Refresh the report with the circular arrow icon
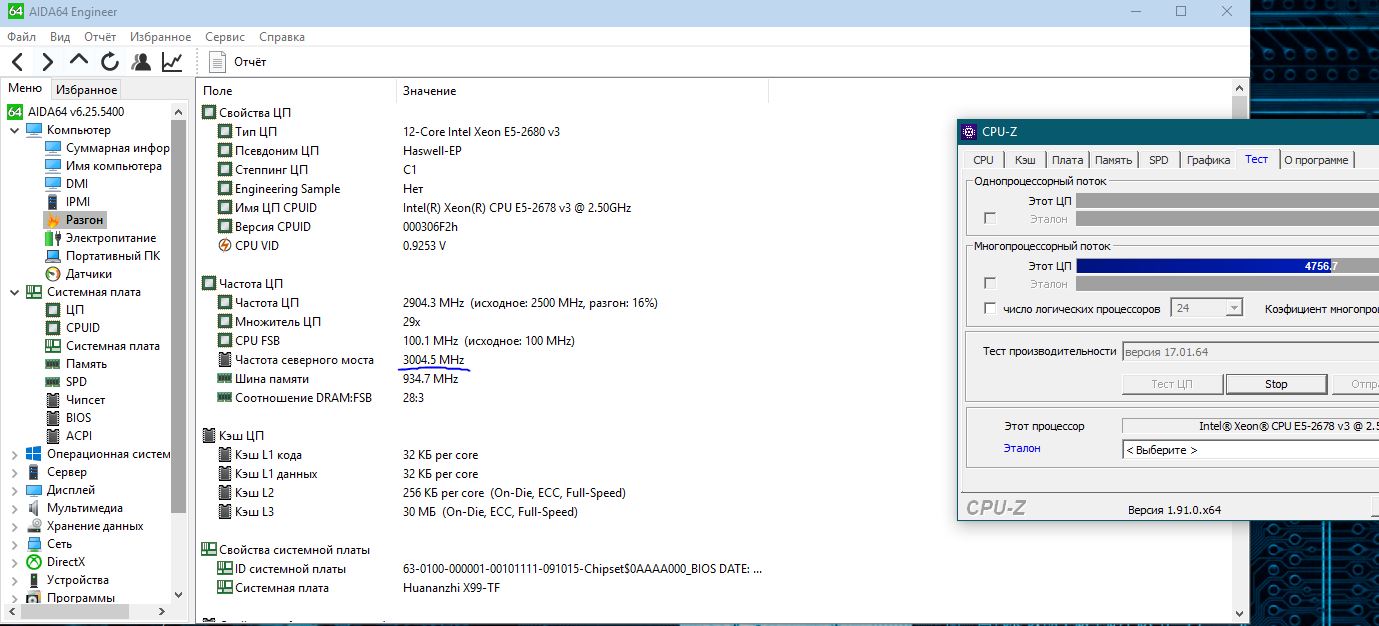Image resolution: width=1379 pixels, height=626 pixels. click(x=109, y=62)
